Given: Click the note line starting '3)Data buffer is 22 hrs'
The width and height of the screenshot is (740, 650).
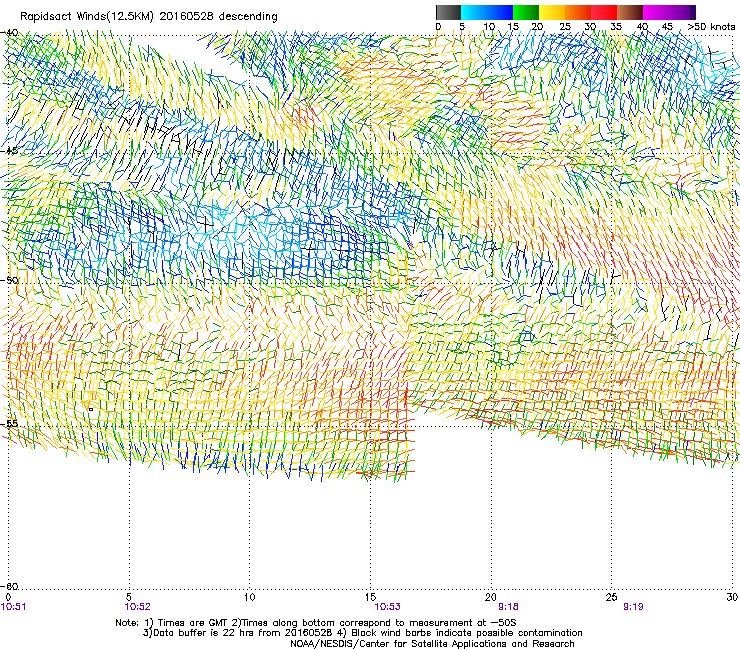Looking at the screenshot, I should [x=362, y=633].
